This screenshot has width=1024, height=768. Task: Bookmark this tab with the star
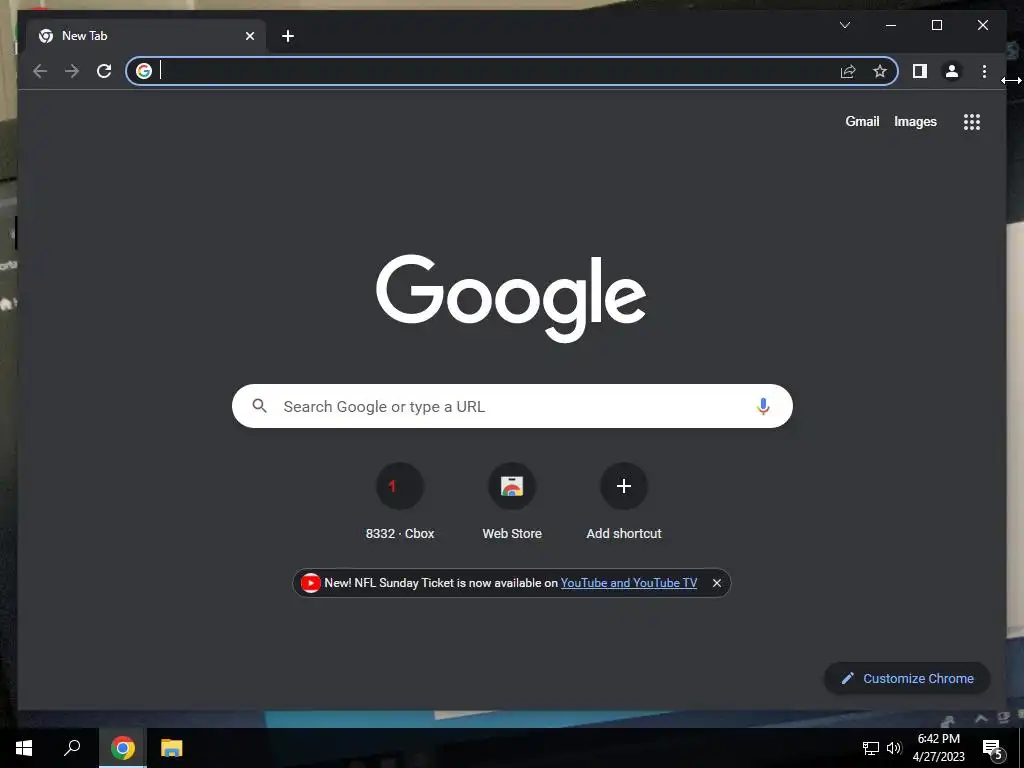click(880, 71)
